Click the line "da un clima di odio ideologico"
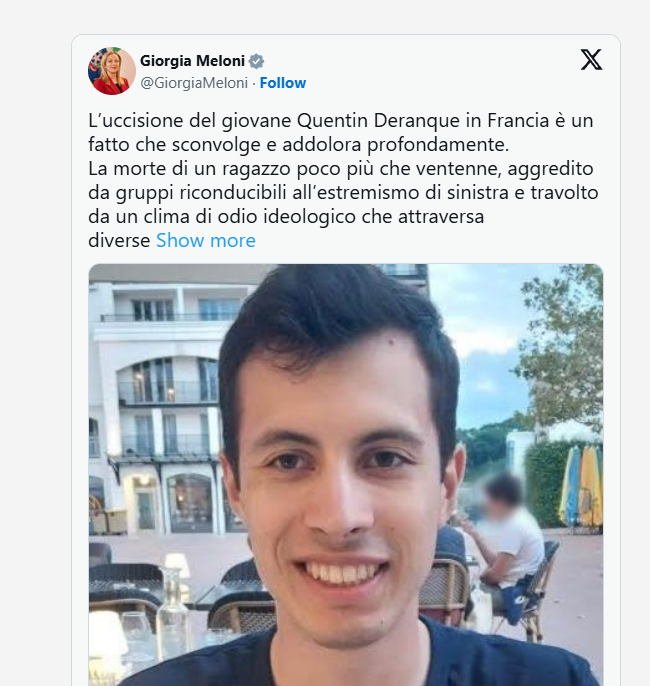This screenshot has width=650, height=686. tap(286, 217)
